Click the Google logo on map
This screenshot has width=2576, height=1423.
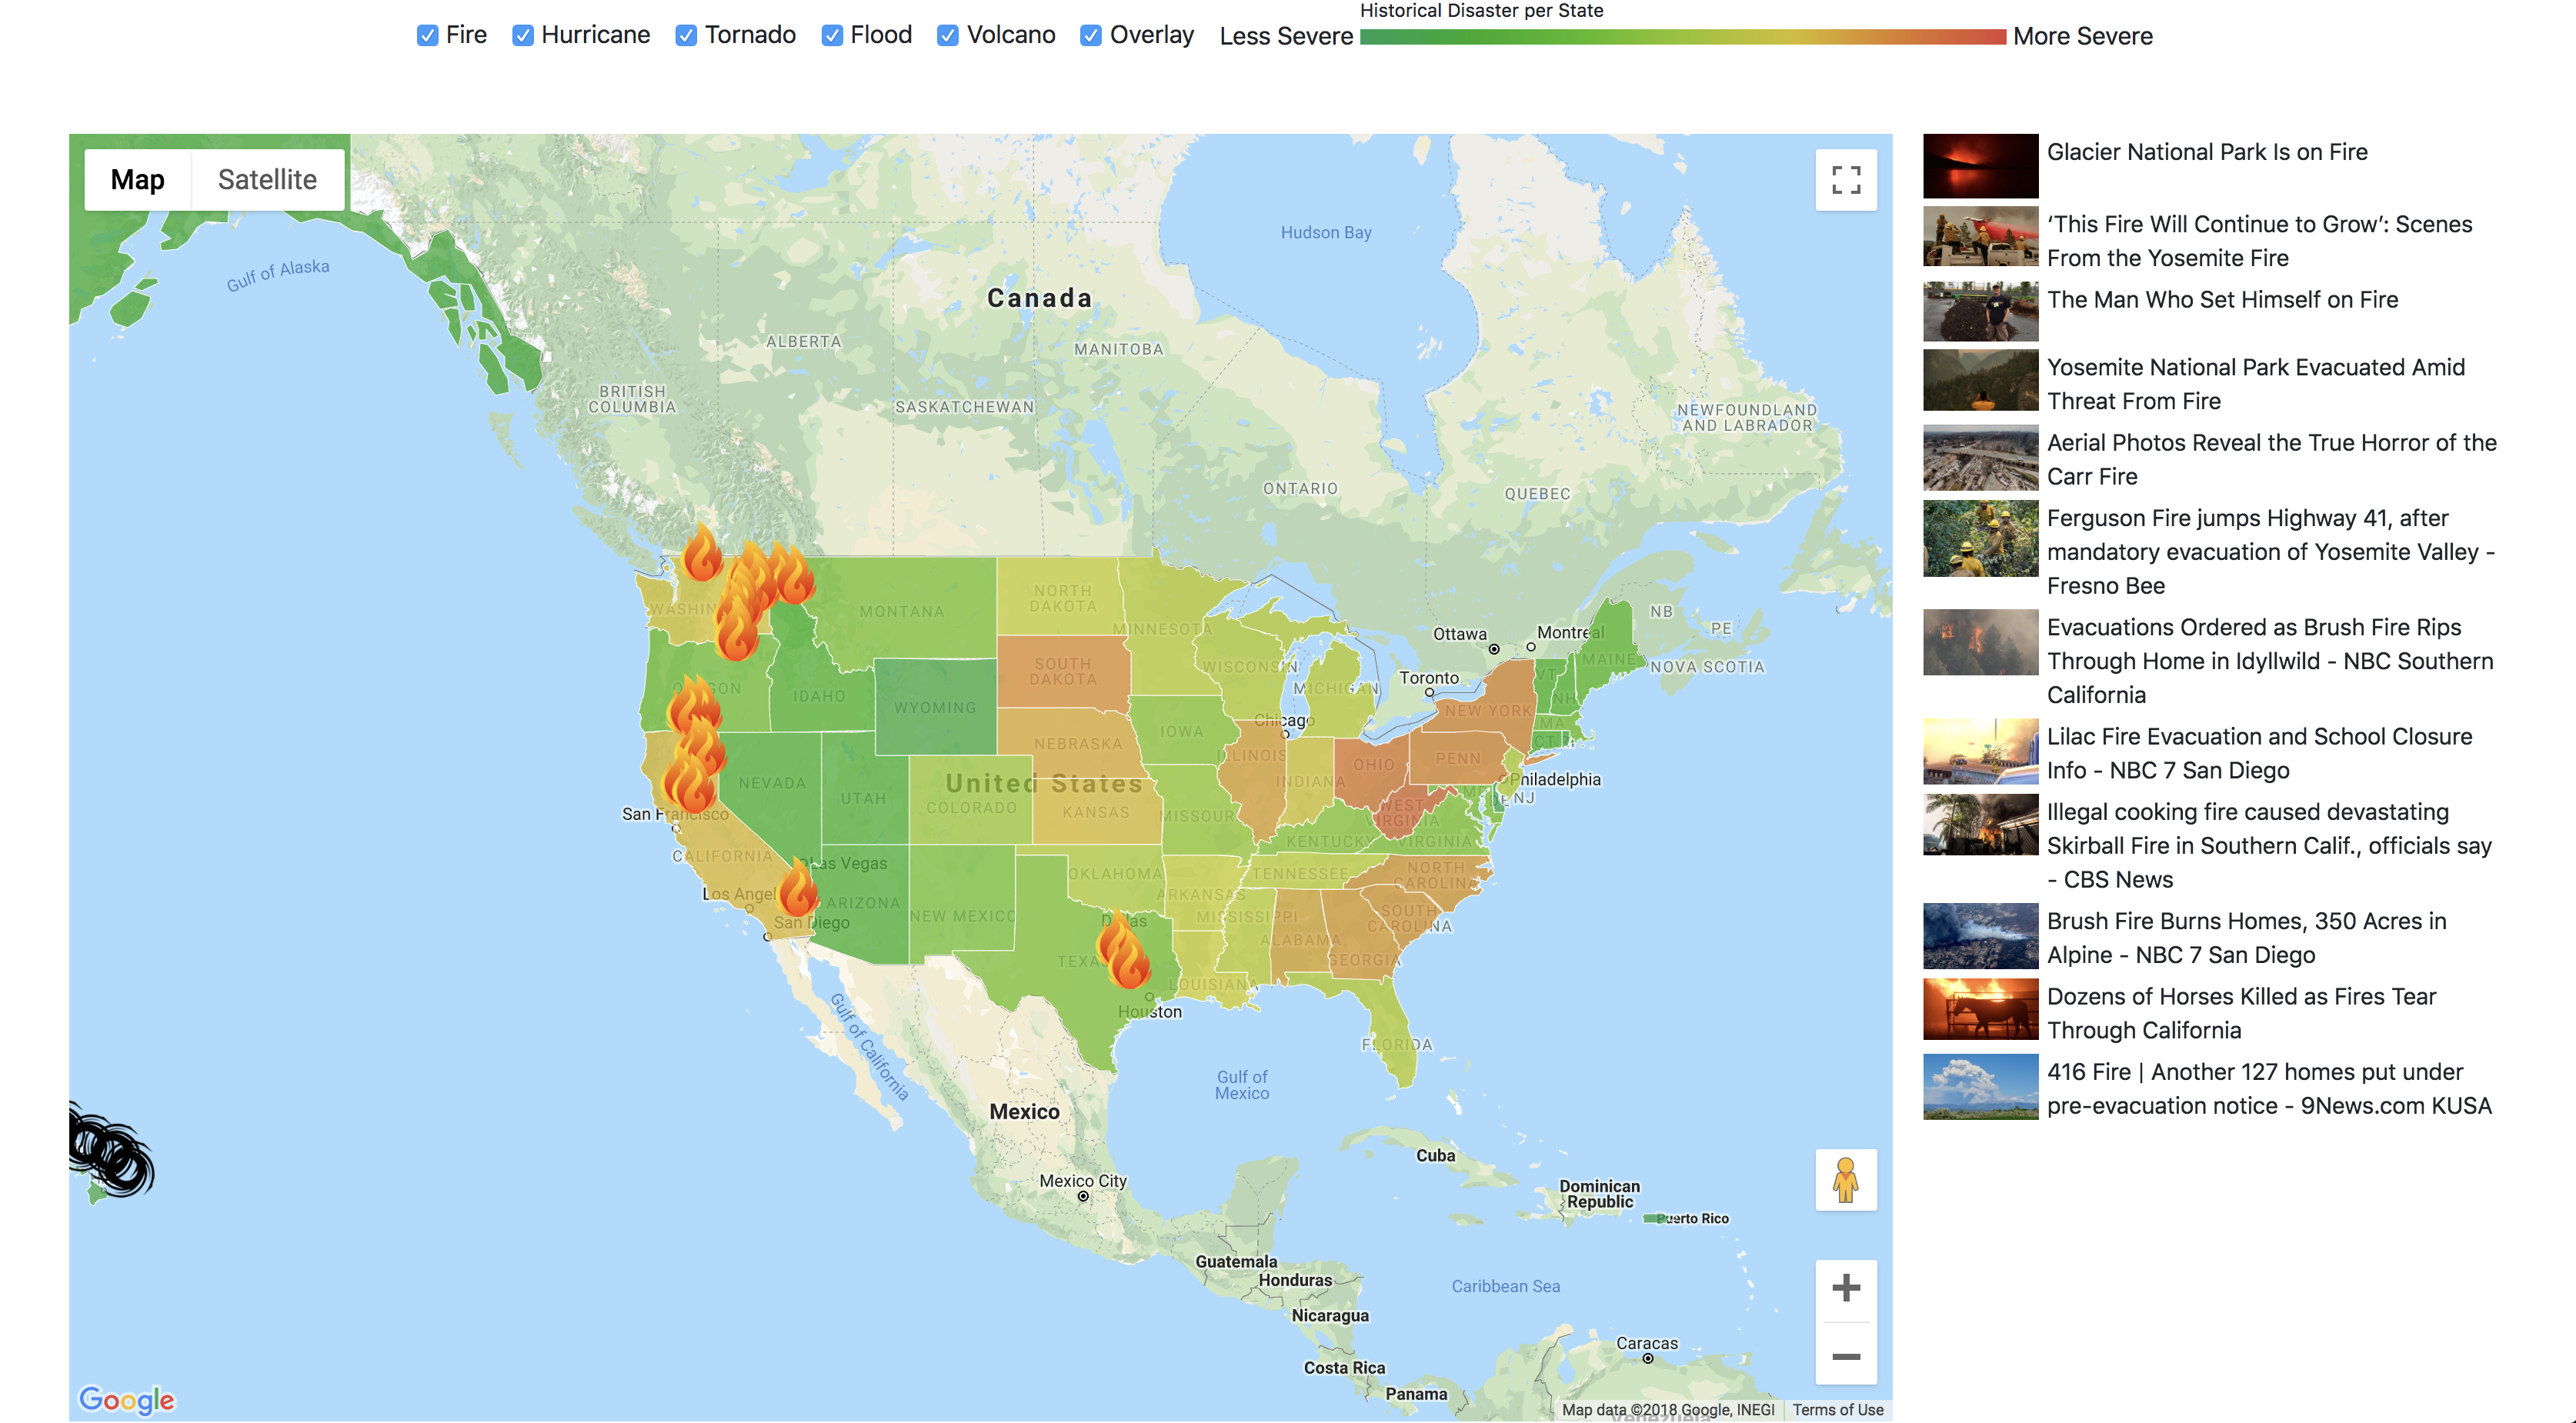click(x=127, y=1399)
